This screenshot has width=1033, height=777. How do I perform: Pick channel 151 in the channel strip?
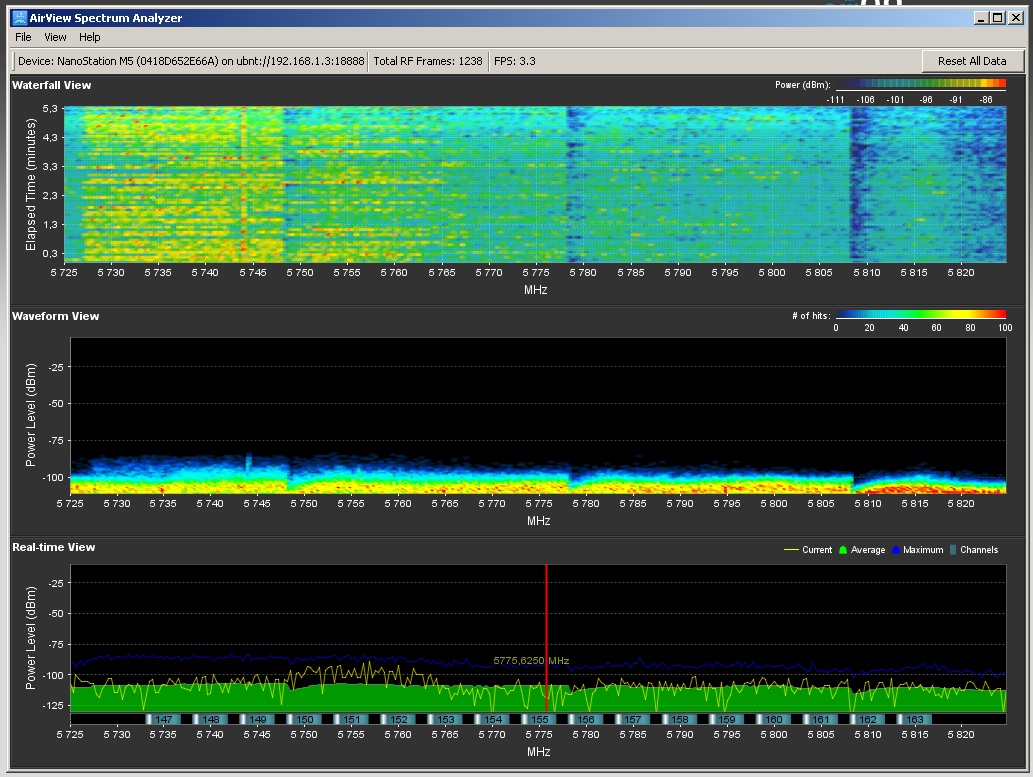(x=351, y=720)
